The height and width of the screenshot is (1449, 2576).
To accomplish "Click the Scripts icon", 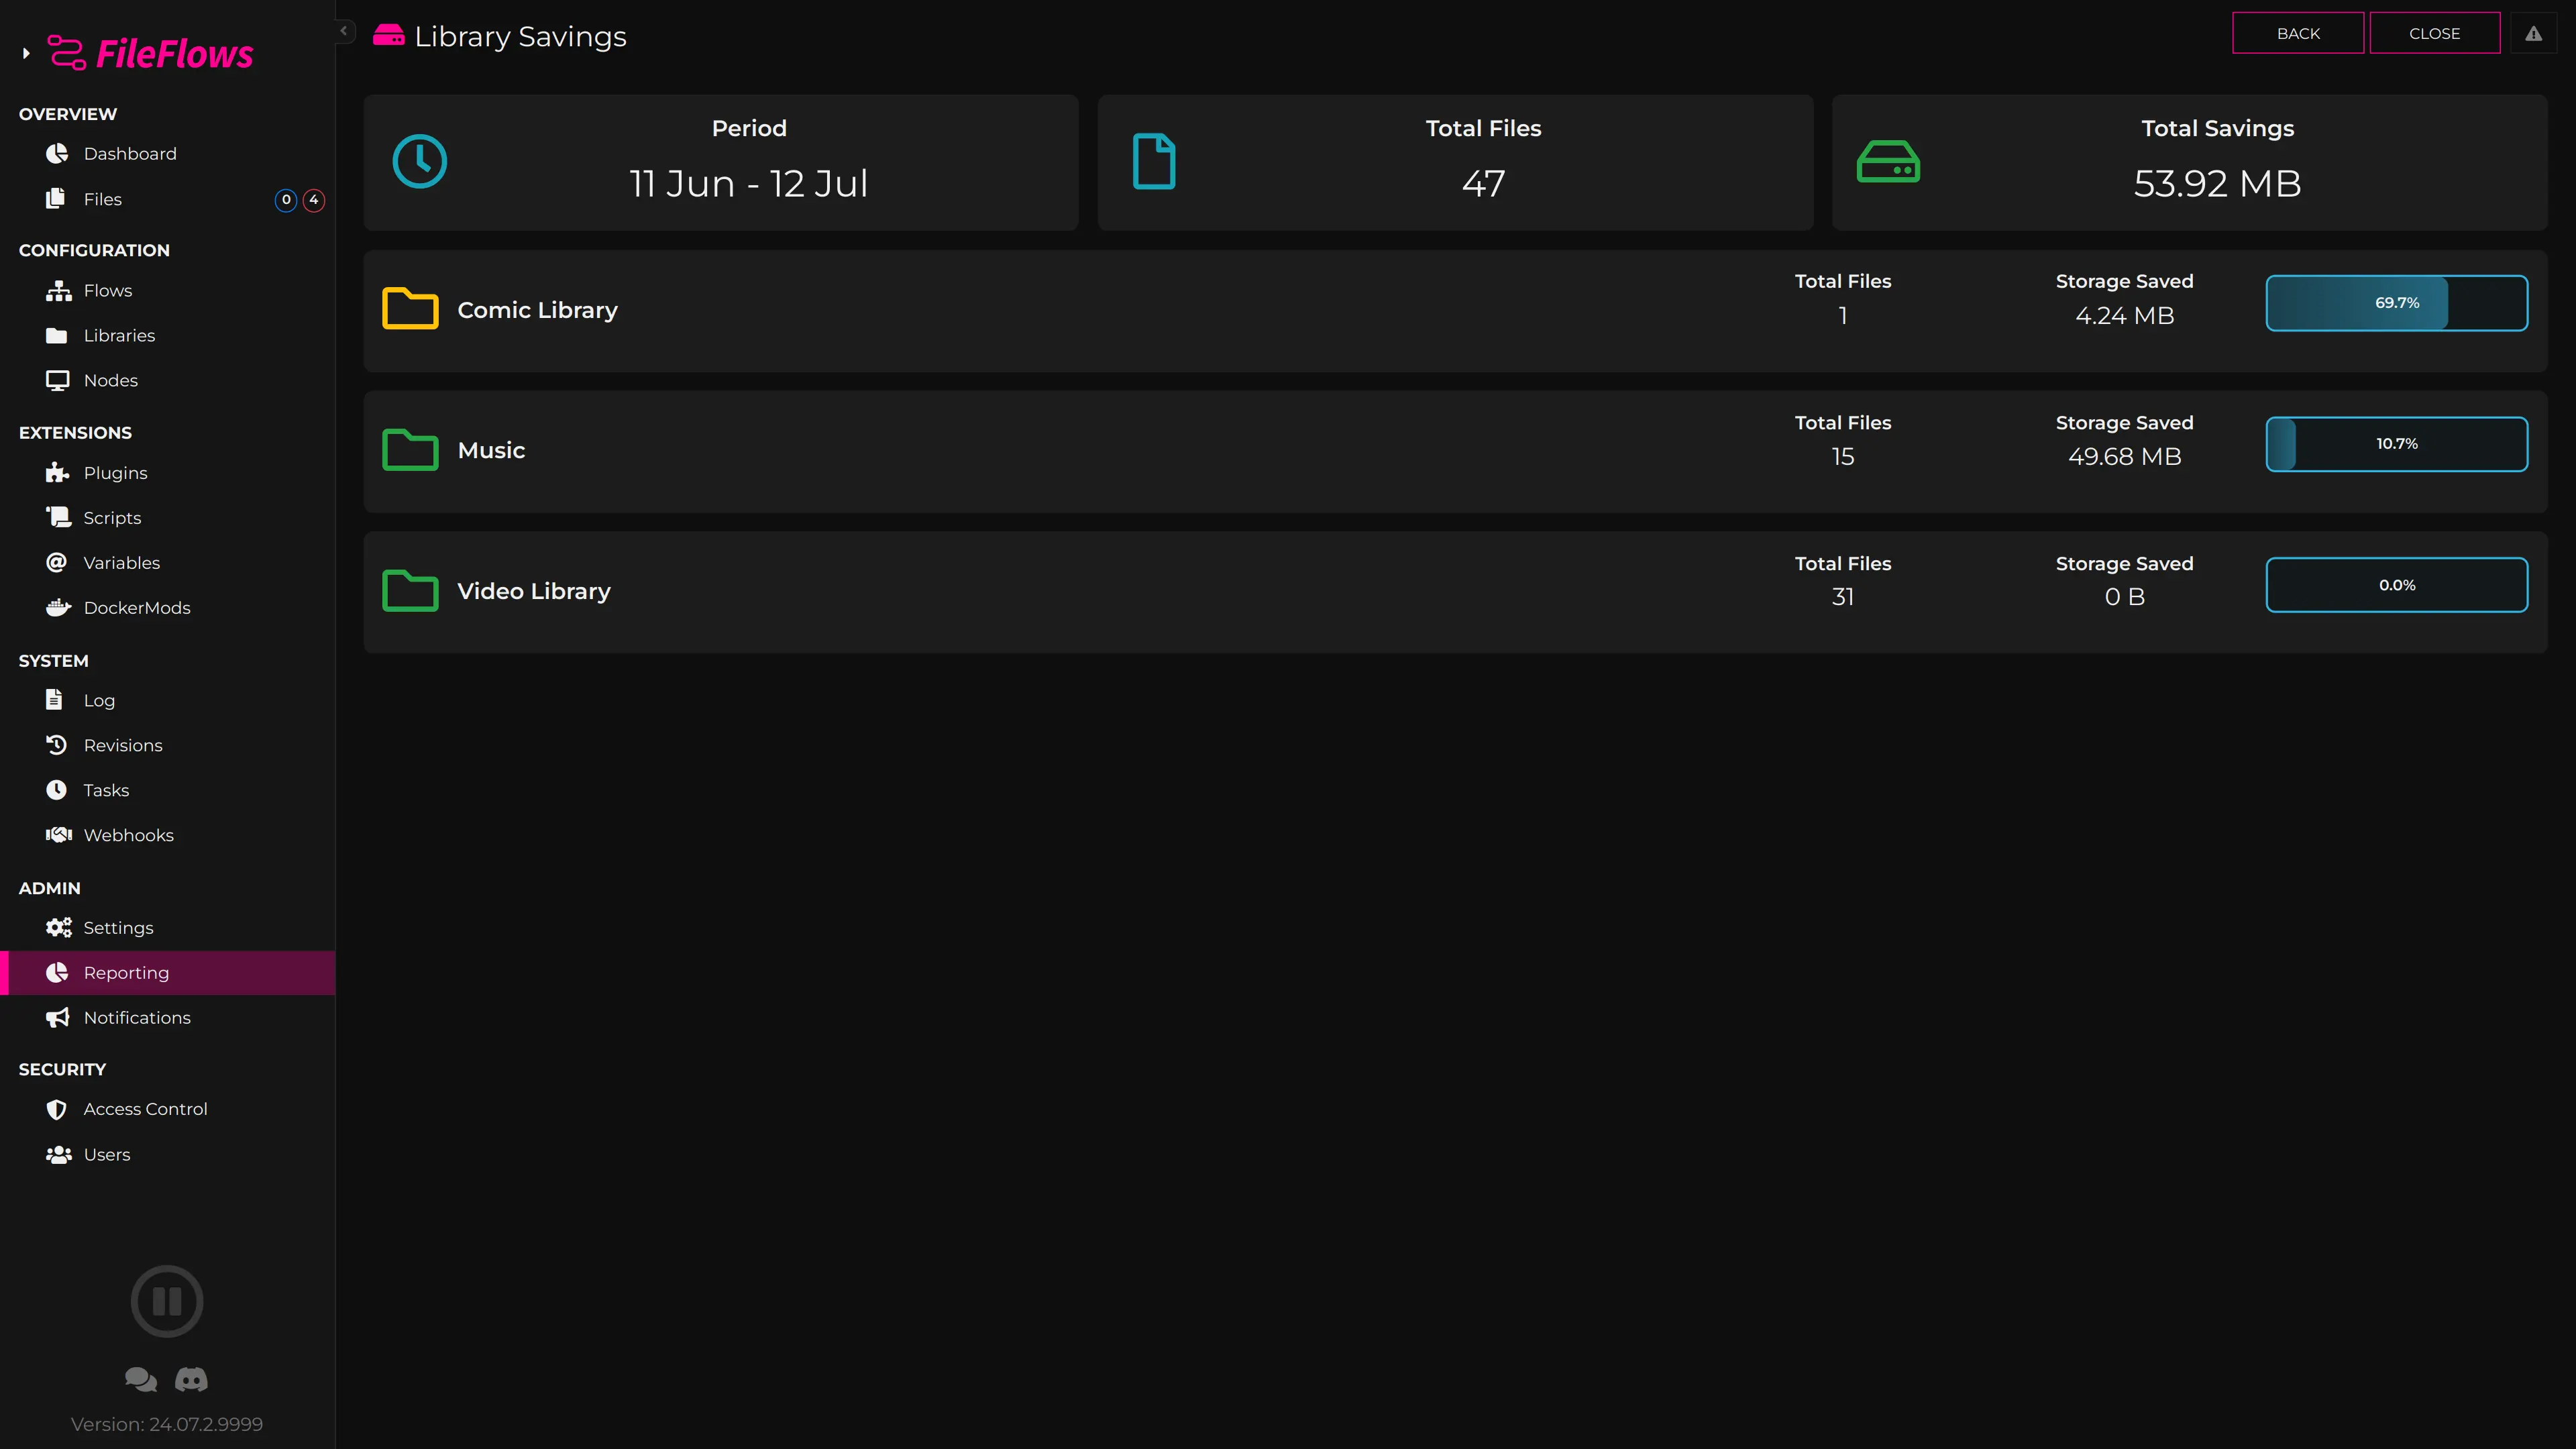I will (x=58, y=517).
